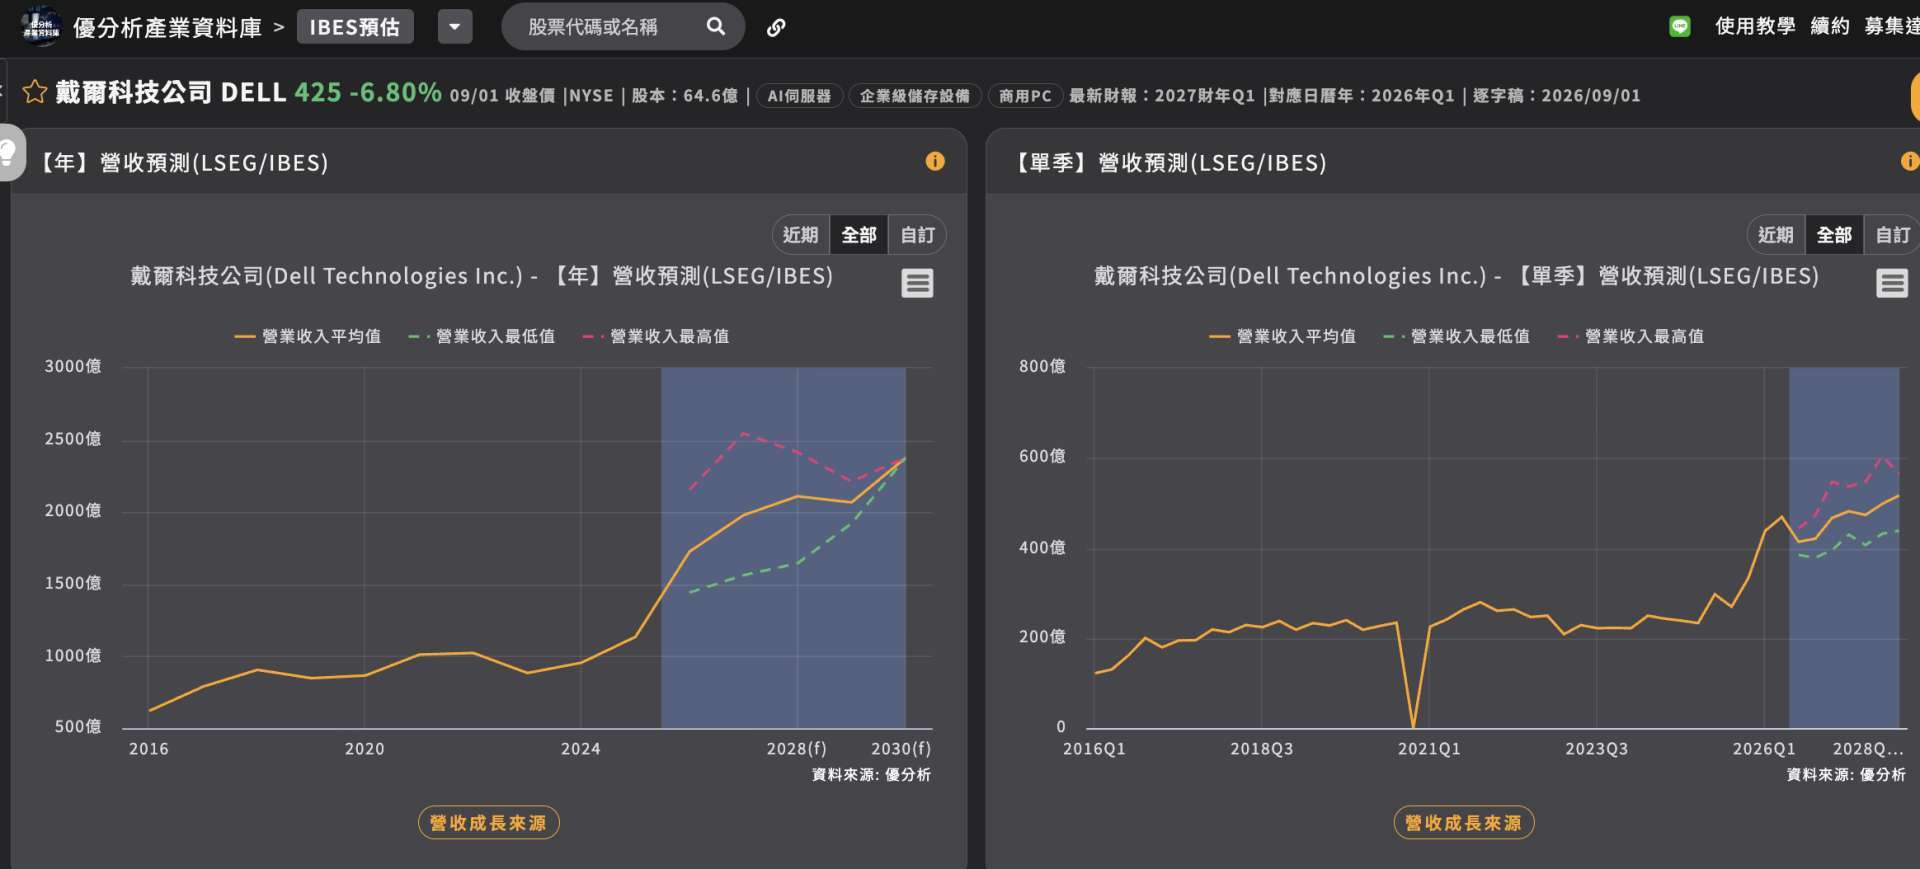Click the 2030(f) label on annual chart axis
The image size is (1920, 869).
(901, 749)
